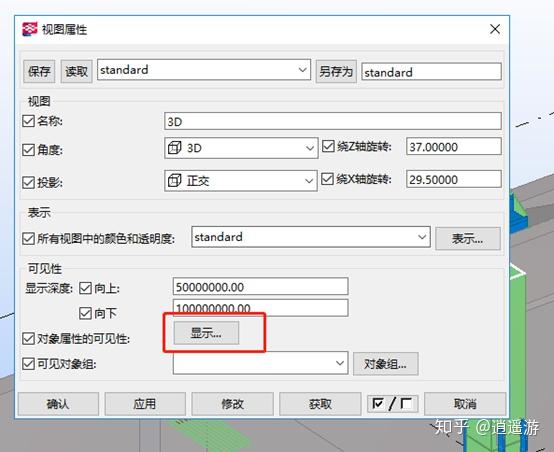Click the 向下 depth field 100000000.00
Viewport: 554px width, 452px height.
(260, 308)
